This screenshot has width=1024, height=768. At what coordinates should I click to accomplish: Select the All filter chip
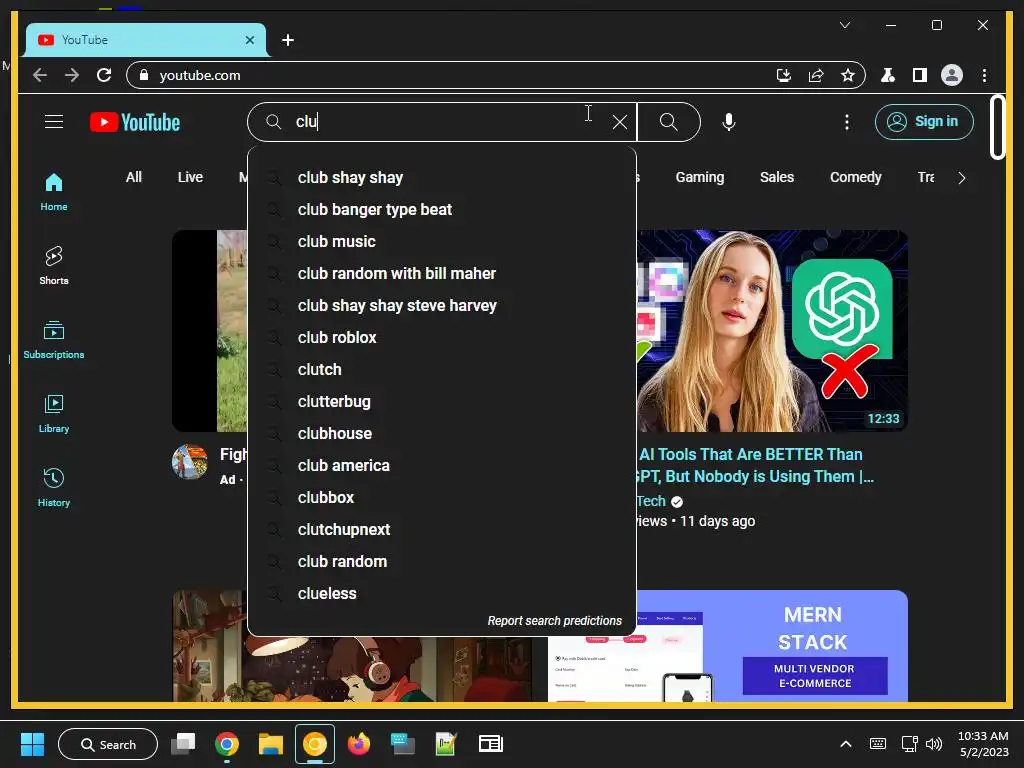tap(133, 177)
